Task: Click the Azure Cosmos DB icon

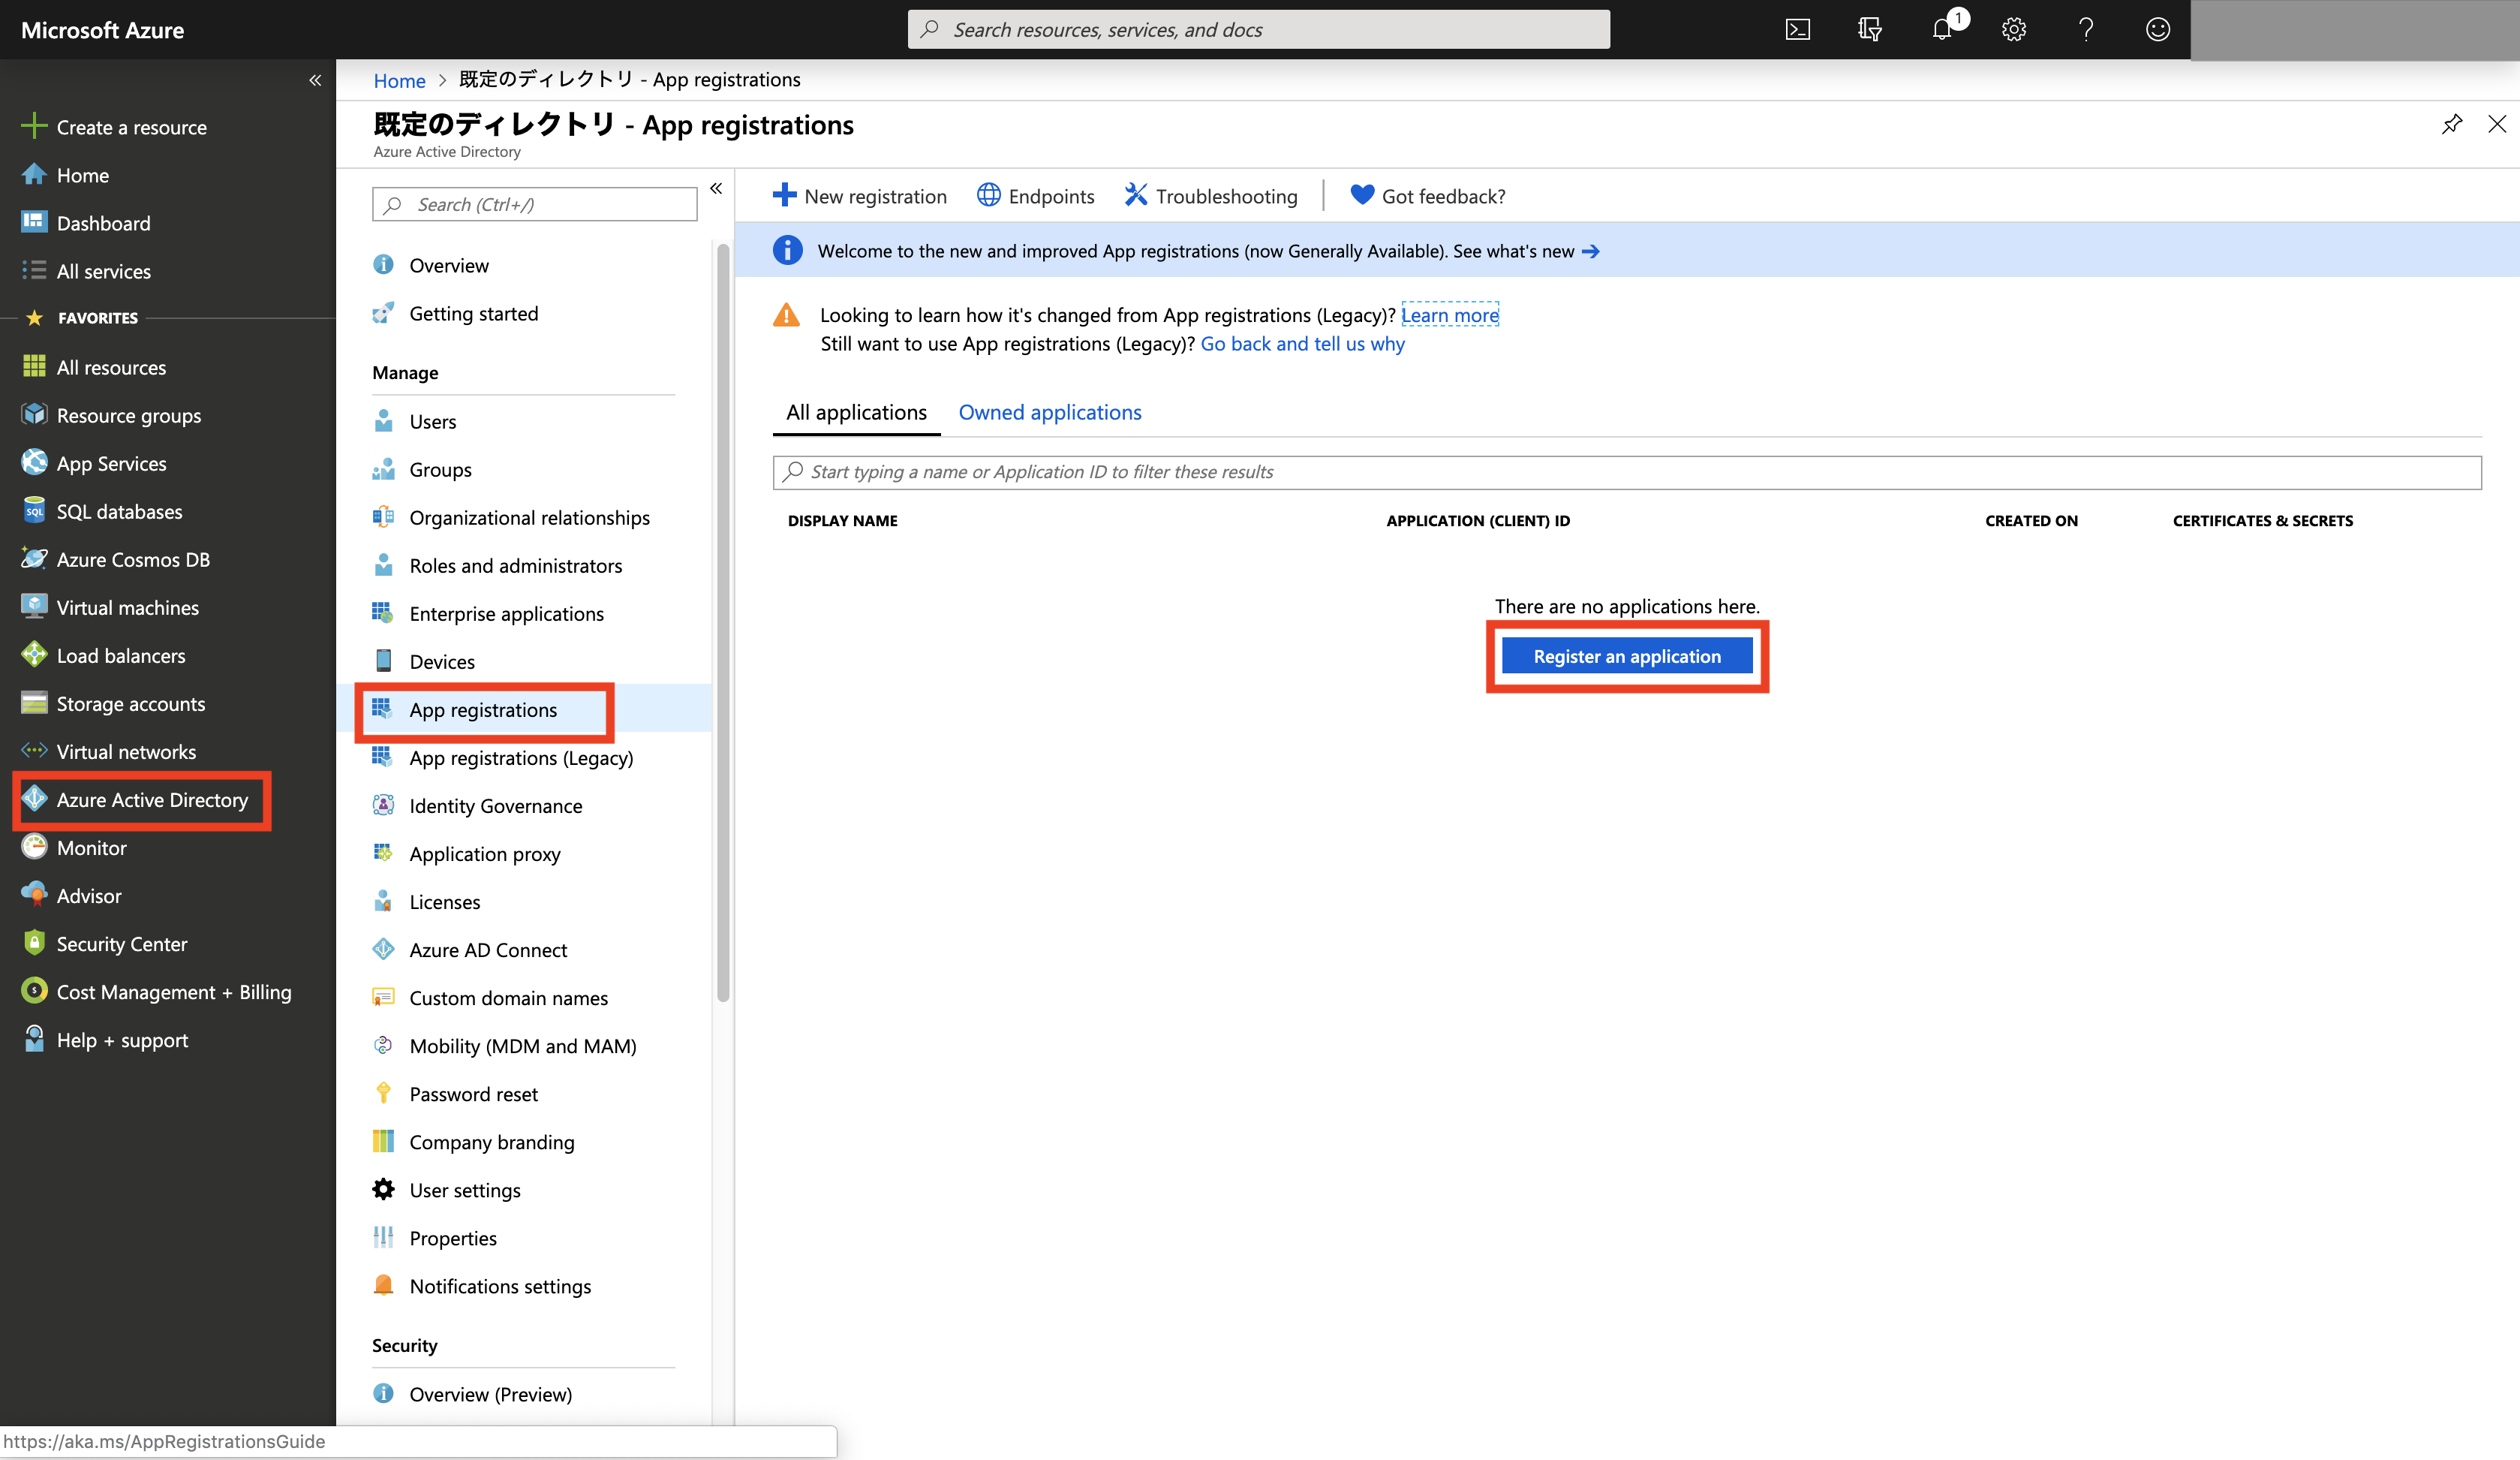Action: (x=34, y=558)
